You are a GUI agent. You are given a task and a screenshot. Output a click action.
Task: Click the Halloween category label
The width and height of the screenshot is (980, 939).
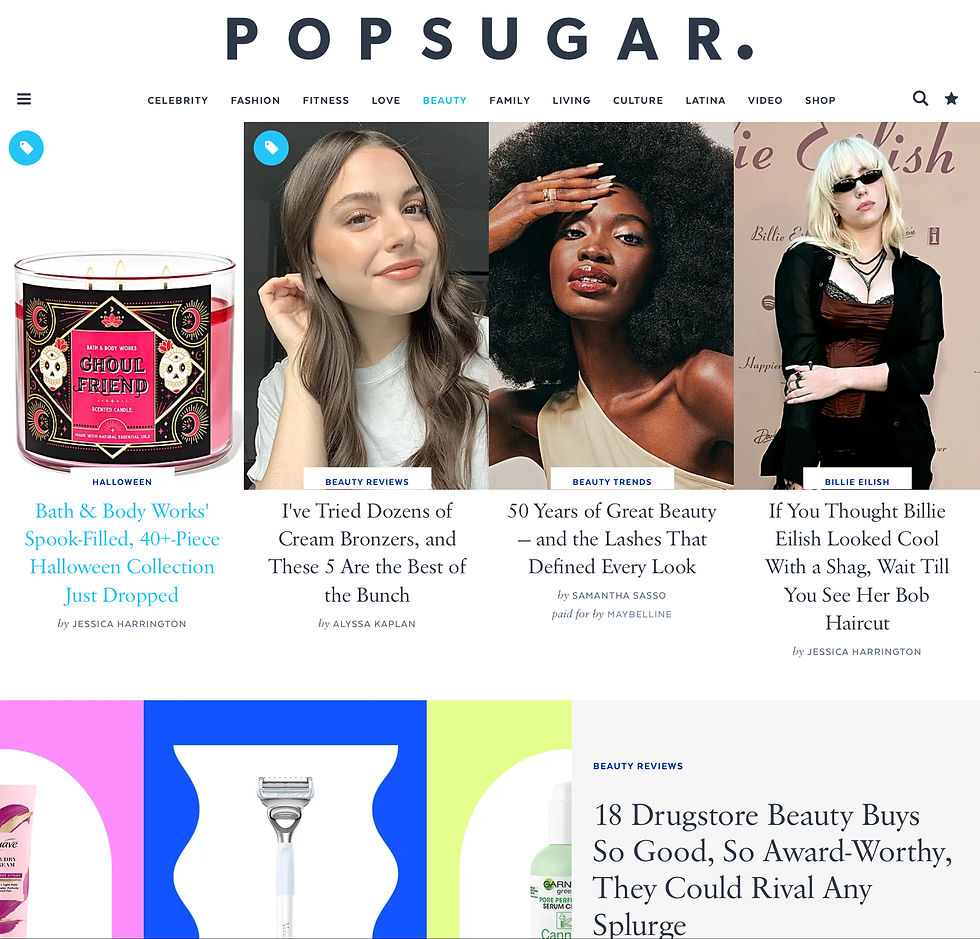(122, 482)
